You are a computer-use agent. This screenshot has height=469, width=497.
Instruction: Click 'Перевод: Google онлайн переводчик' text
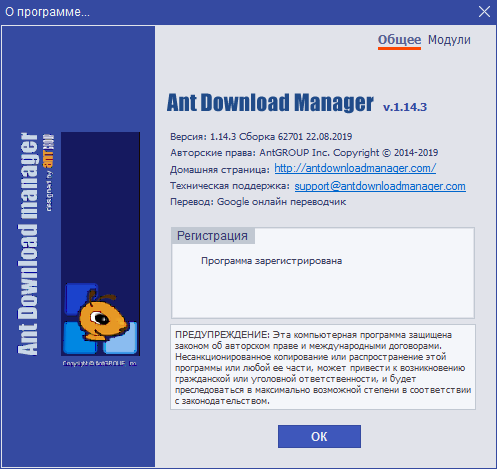(x=258, y=202)
